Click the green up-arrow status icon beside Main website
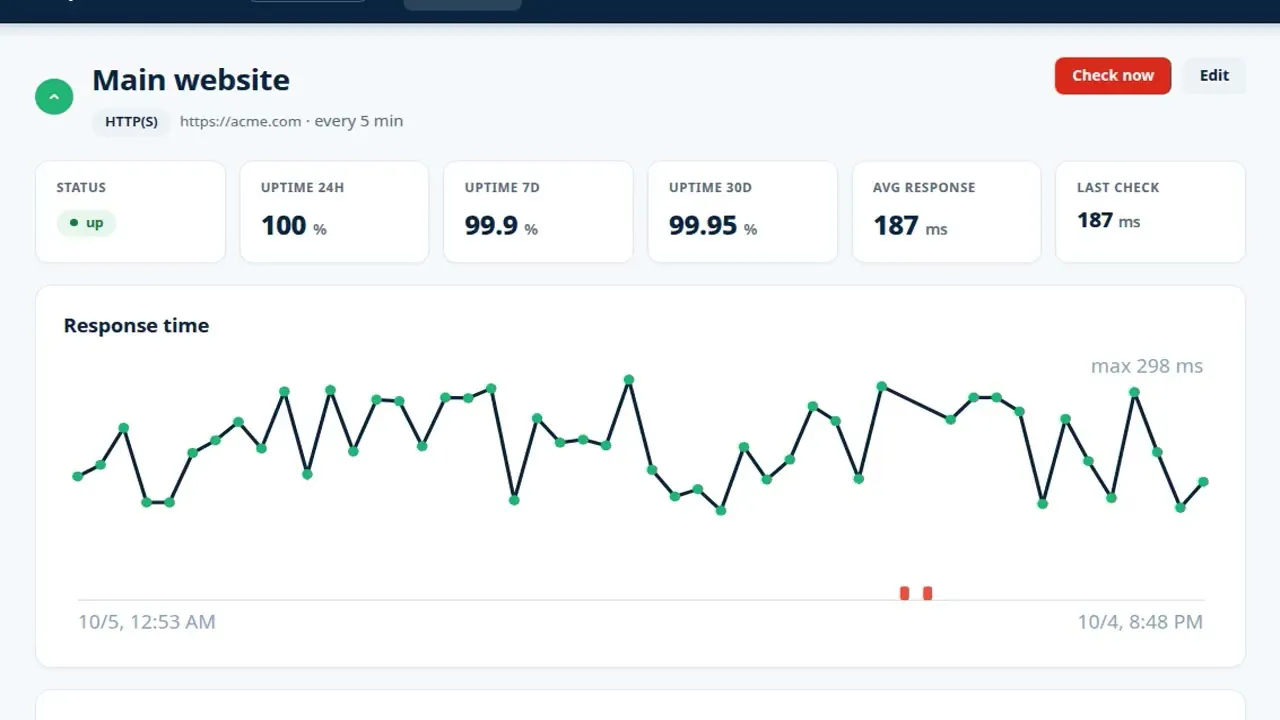 [54, 97]
